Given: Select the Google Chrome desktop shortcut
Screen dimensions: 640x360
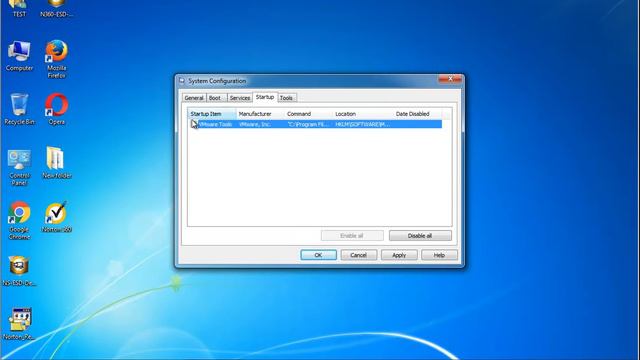Looking at the screenshot, I should (x=19, y=221).
